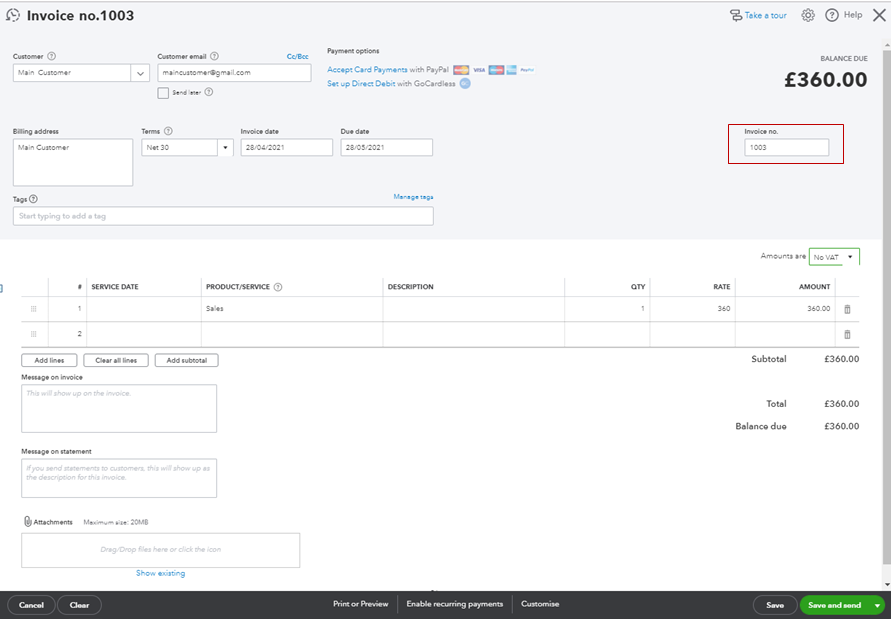Click the Customer help tooltip icon
This screenshot has height=619, width=891.
point(51,56)
